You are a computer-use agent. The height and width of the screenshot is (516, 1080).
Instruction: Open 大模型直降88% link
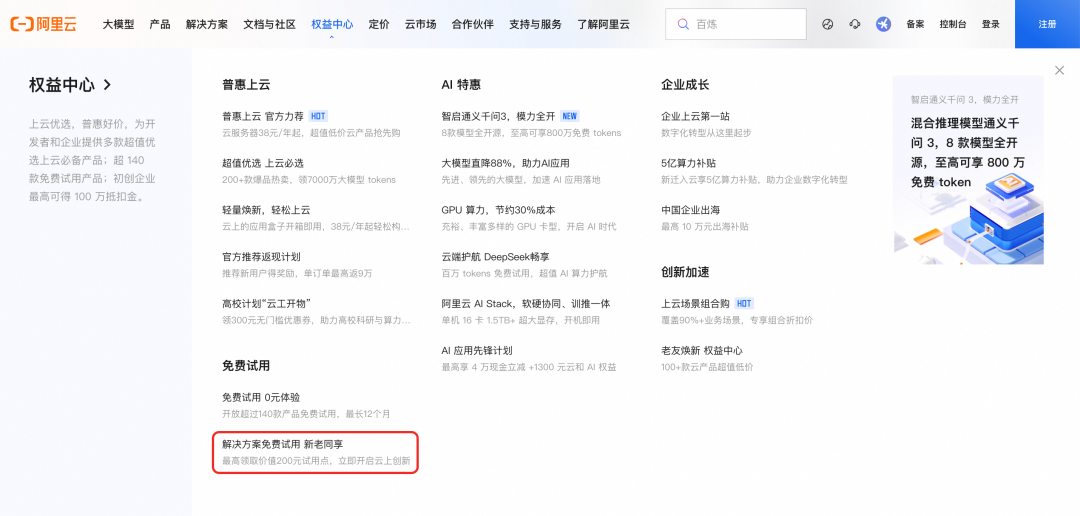point(506,163)
